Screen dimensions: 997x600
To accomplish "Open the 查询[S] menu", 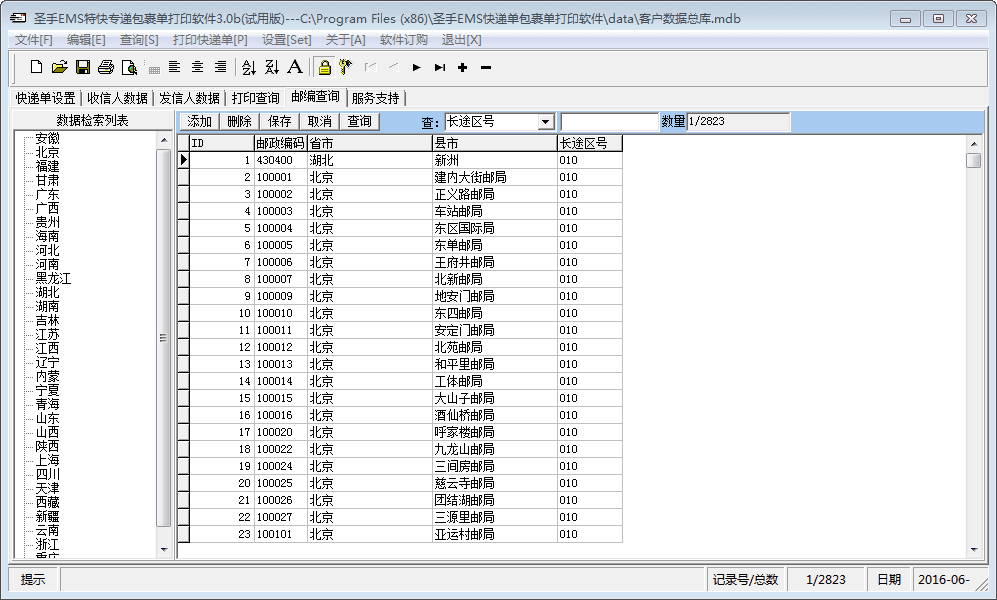I will coord(139,40).
